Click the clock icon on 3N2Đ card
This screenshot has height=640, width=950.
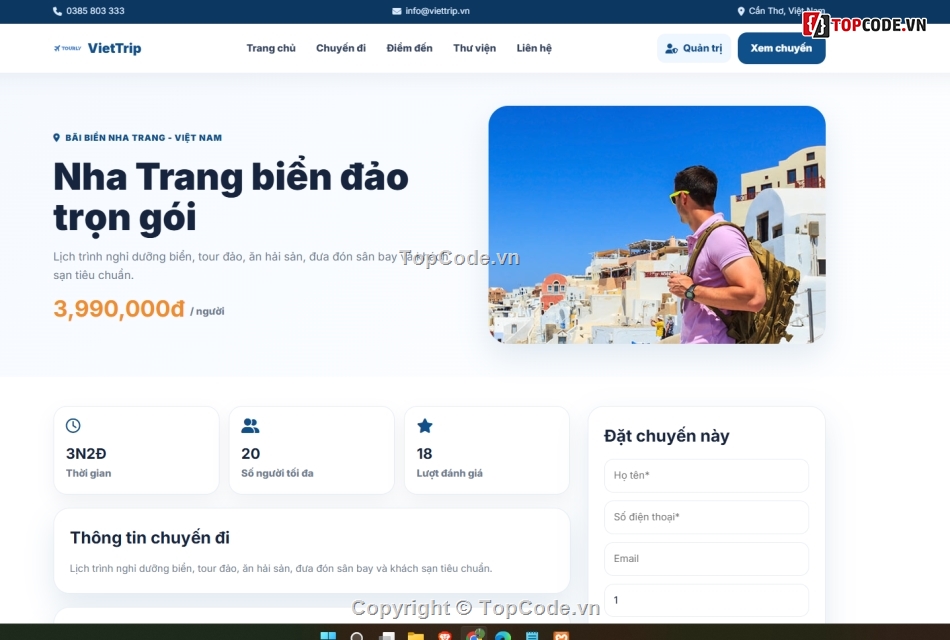click(73, 425)
